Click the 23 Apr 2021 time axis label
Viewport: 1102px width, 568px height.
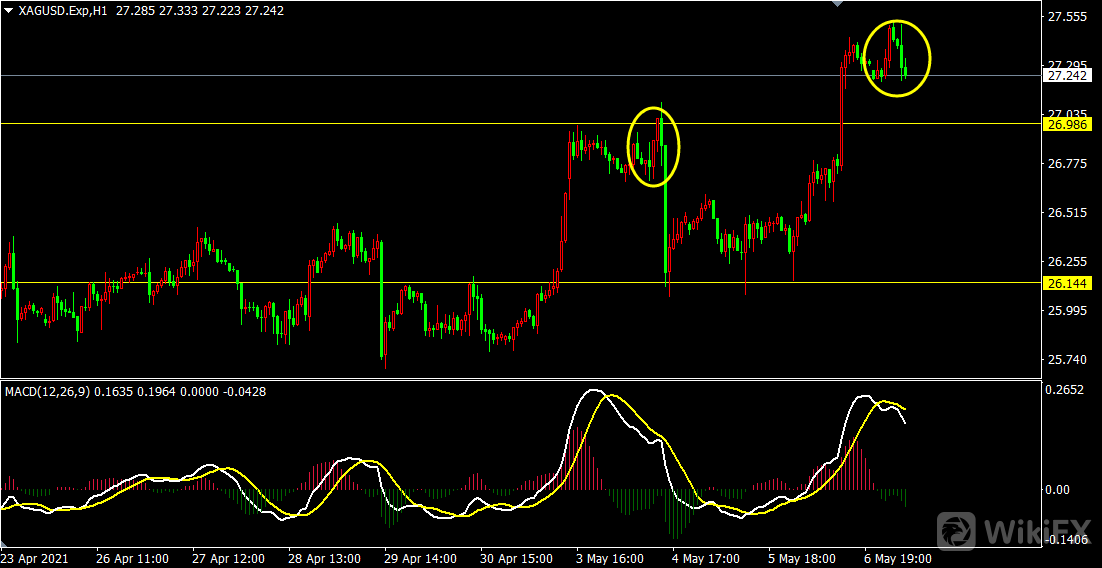(x=38, y=558)
